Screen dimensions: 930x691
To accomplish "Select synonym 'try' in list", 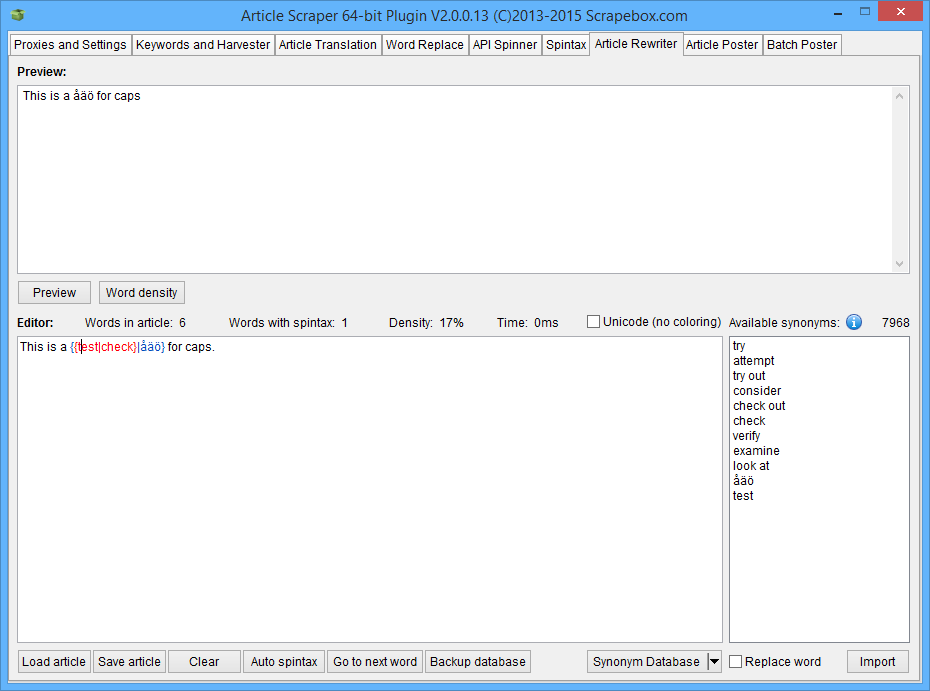I will (739, 346).
